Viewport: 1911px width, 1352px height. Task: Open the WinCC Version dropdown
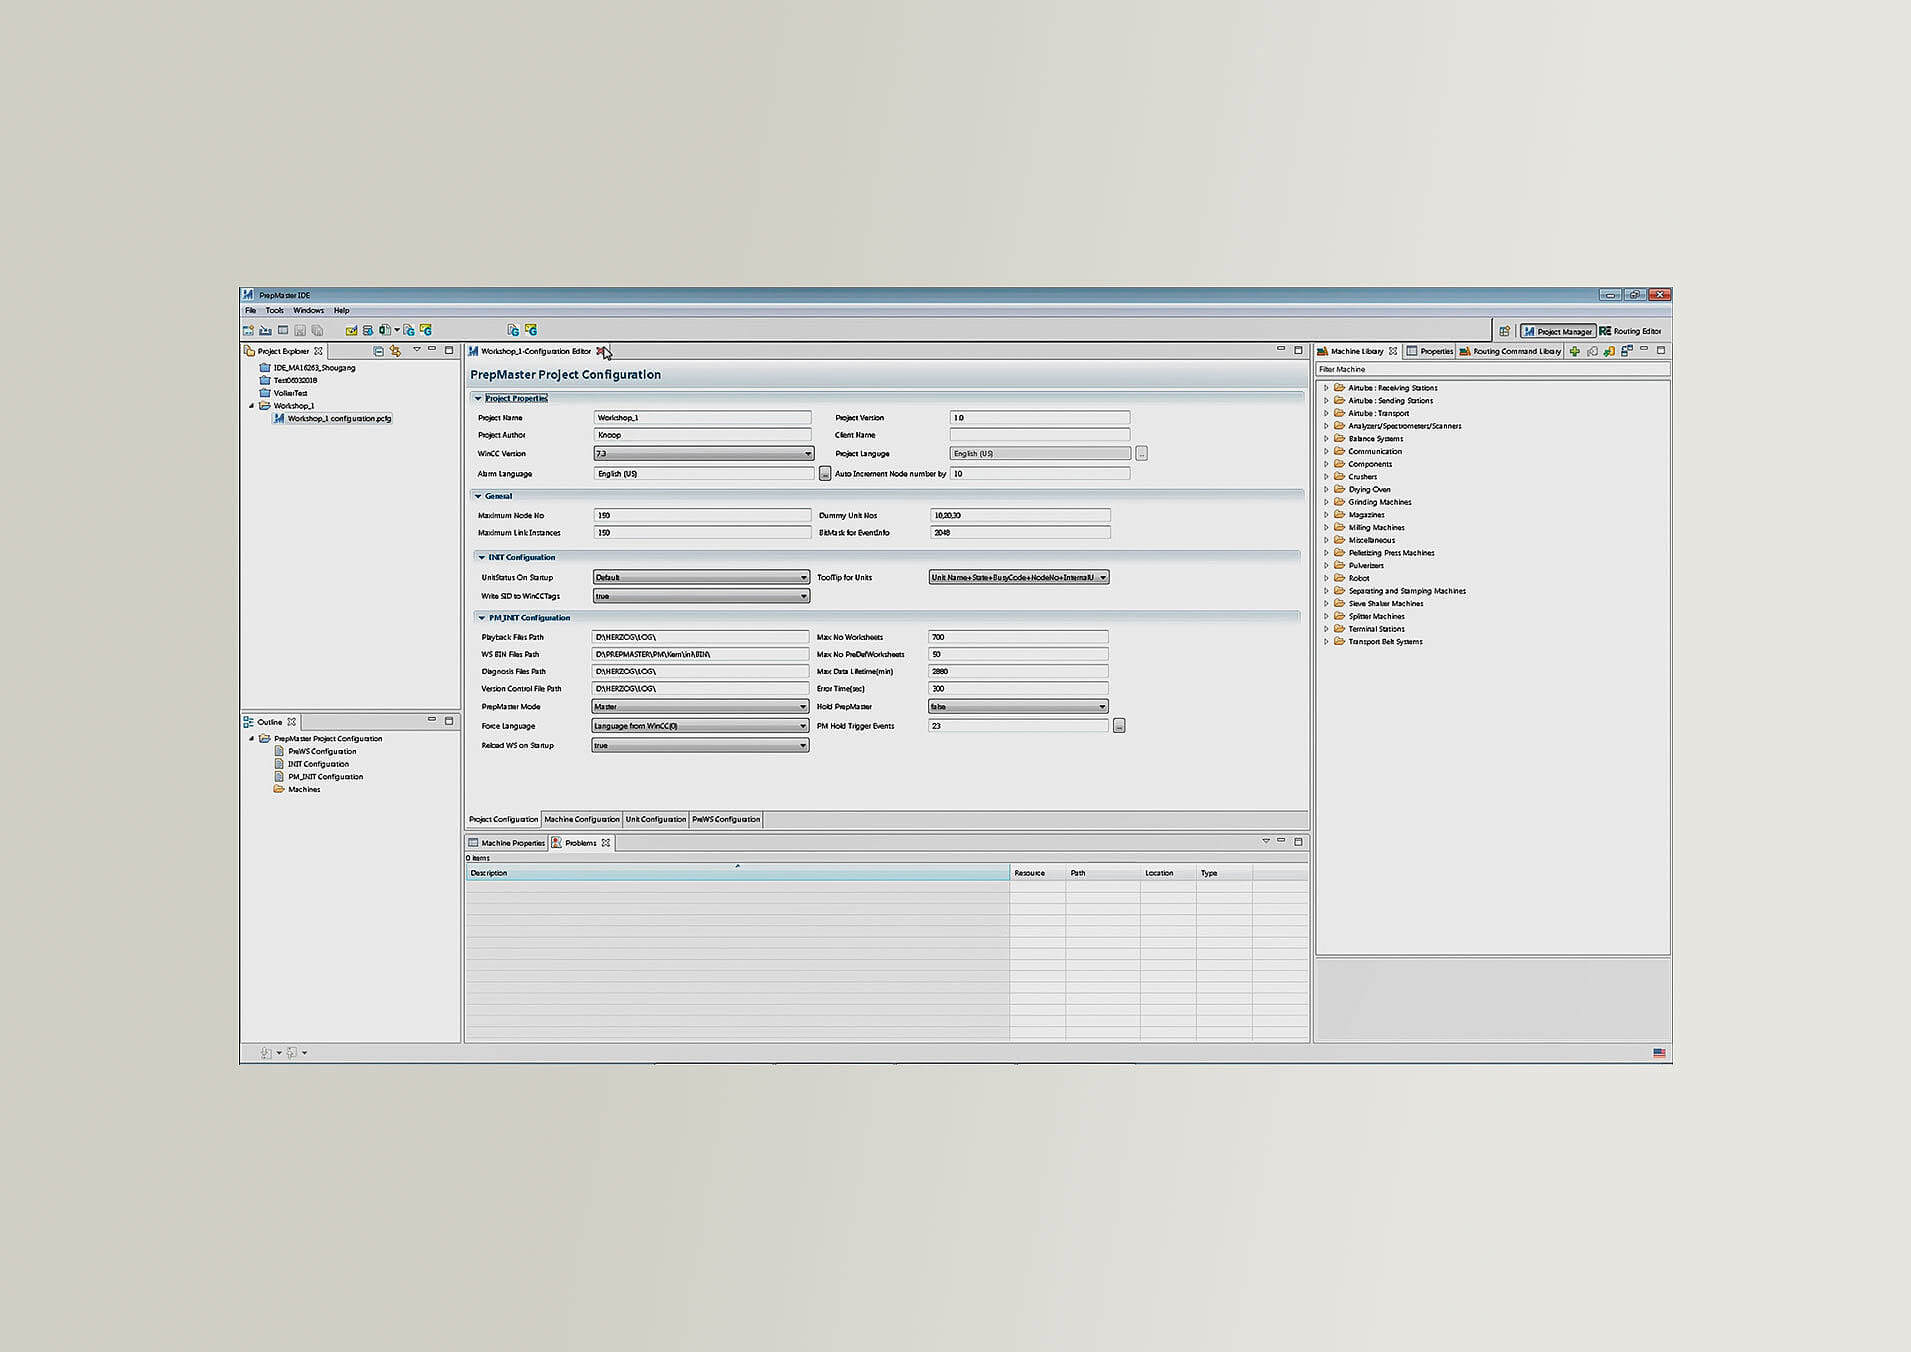(x=704, y=454)
